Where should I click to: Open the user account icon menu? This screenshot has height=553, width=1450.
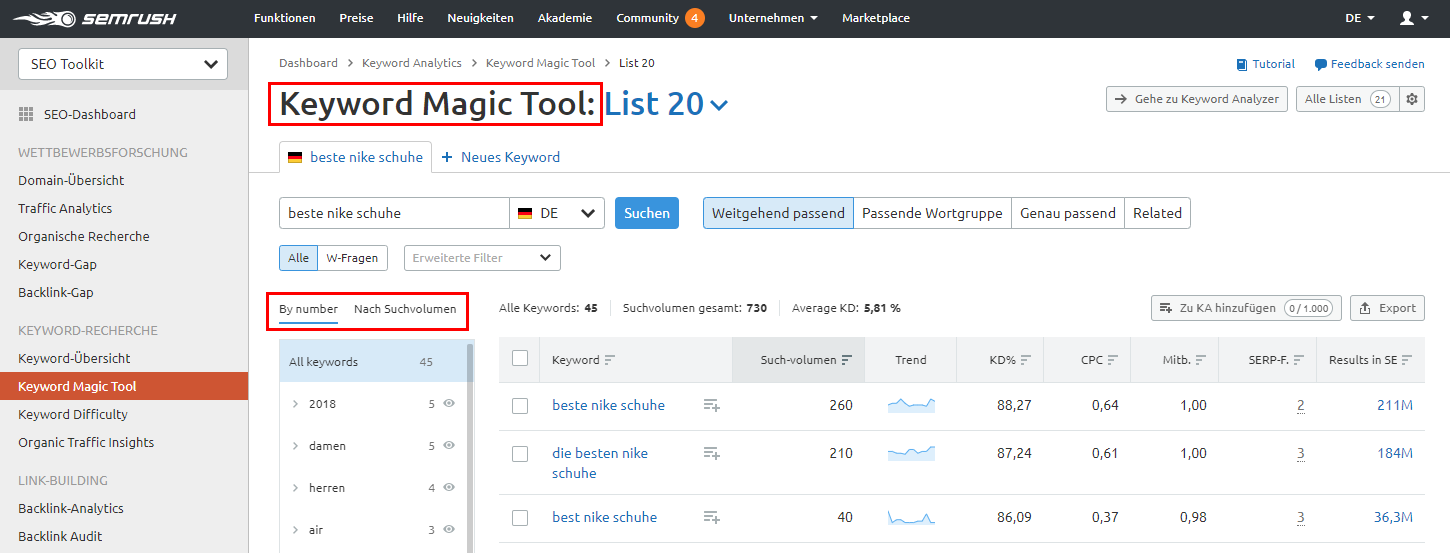[x=1414, y=18]
